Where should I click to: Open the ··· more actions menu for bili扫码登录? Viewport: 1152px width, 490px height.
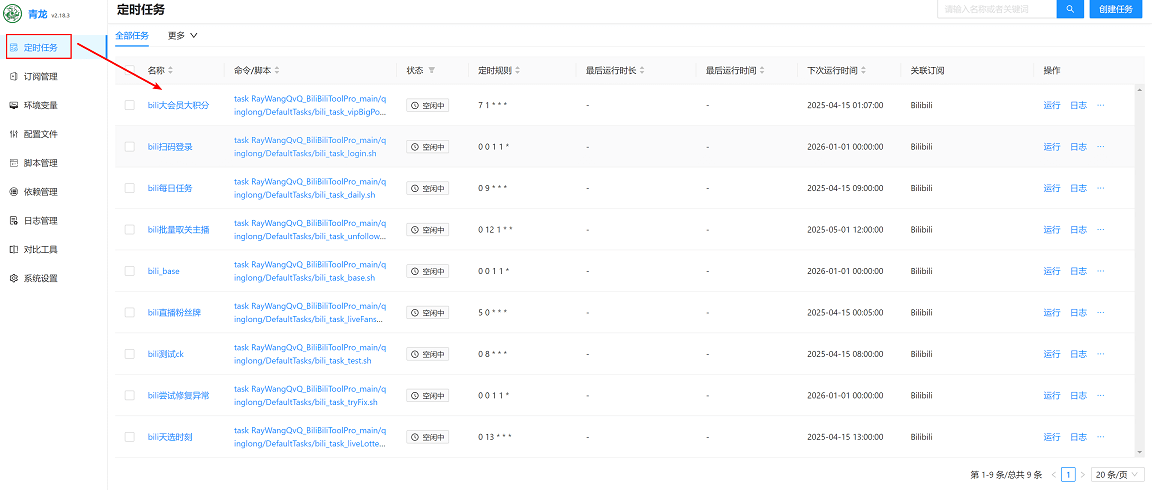(x=1101, y=147)
